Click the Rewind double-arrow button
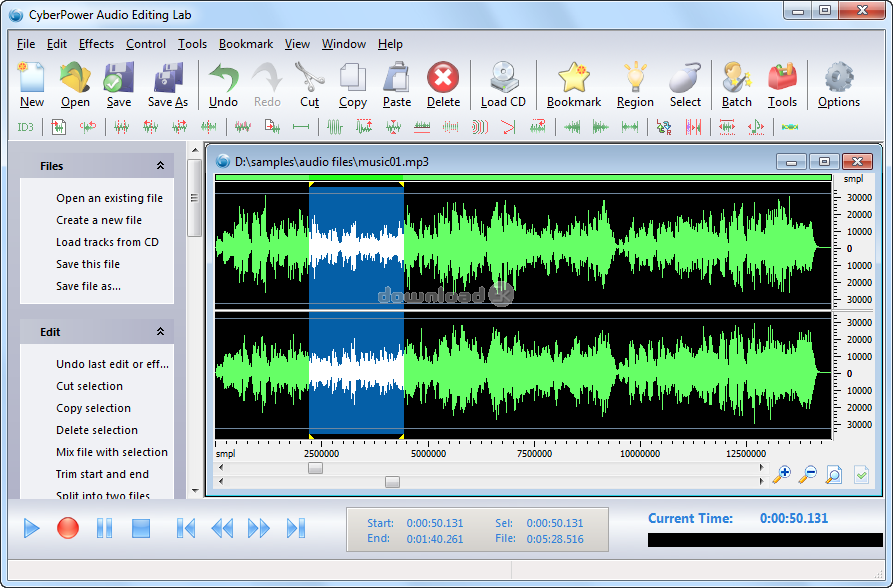893x588 pixels. pos(222,528)
